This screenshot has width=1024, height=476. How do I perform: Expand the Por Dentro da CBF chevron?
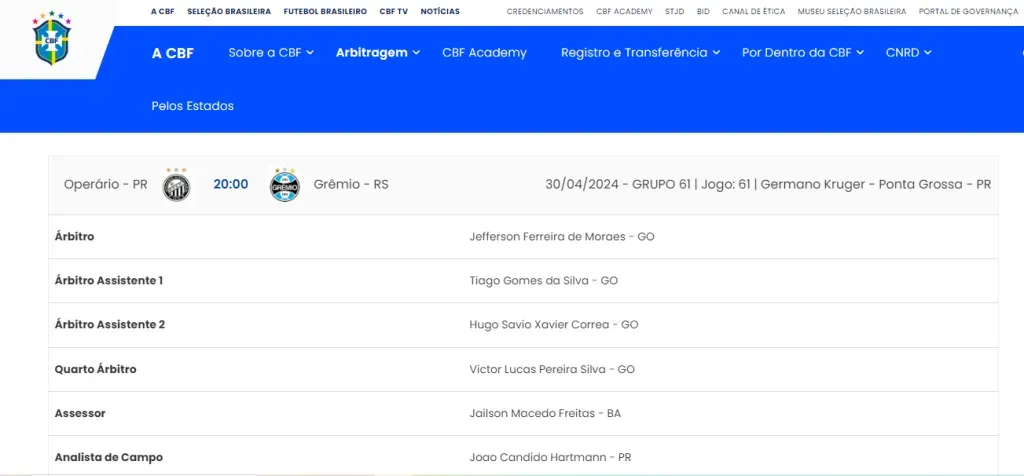pyautogui.click(x=860, y=53)
